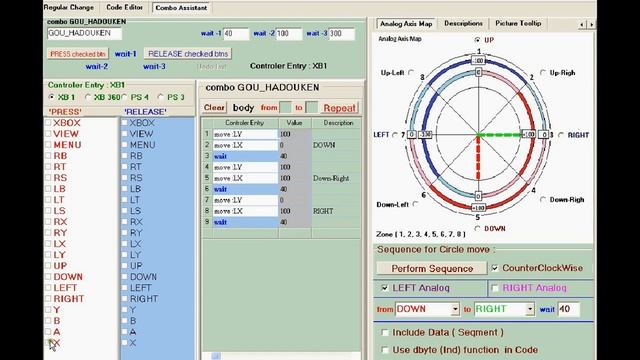Viewport: 640px width, 360px height.
Task: Select row 5 move :LX entry
Action: coord(245,178)
